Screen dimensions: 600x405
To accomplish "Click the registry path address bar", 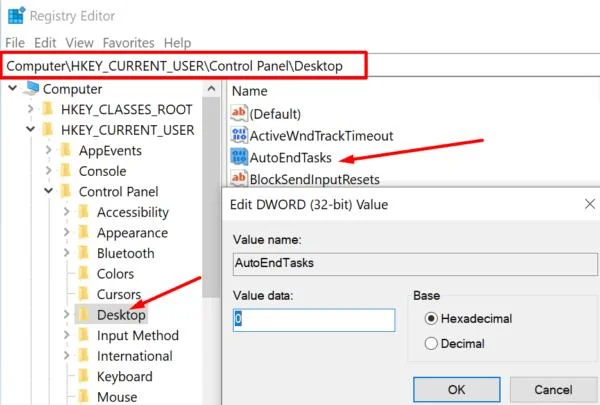I will tap(184, 65).
